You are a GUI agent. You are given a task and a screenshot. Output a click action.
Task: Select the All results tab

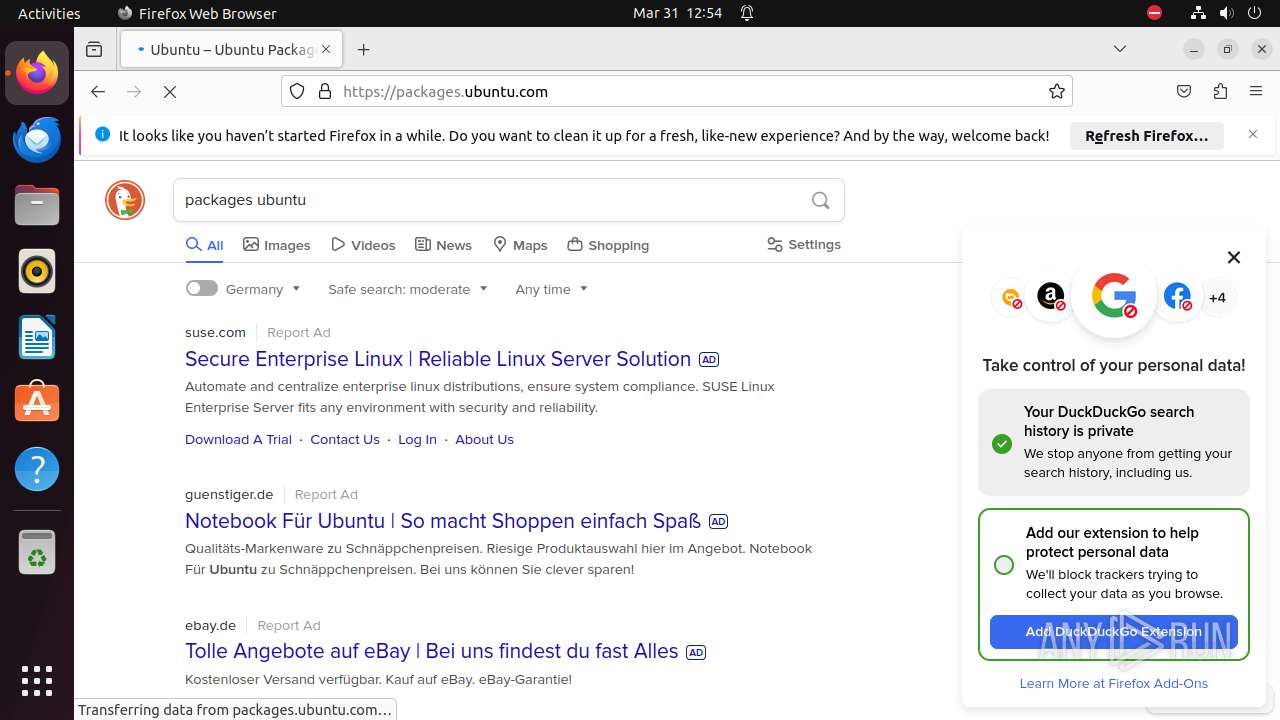(205, 245)
